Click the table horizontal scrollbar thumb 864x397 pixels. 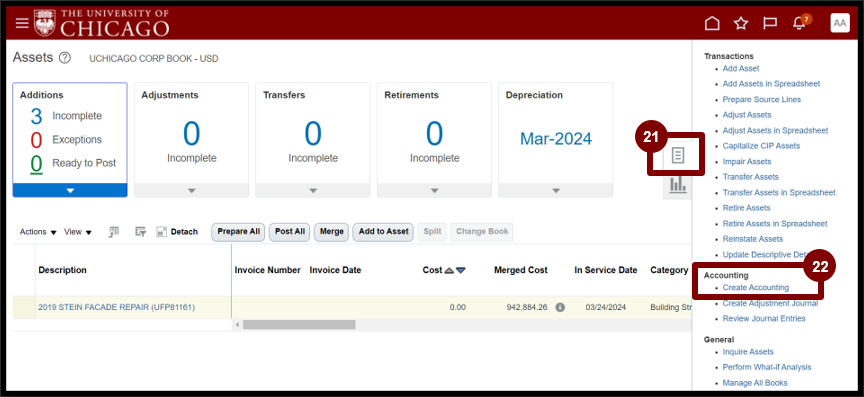pos(299,325)
